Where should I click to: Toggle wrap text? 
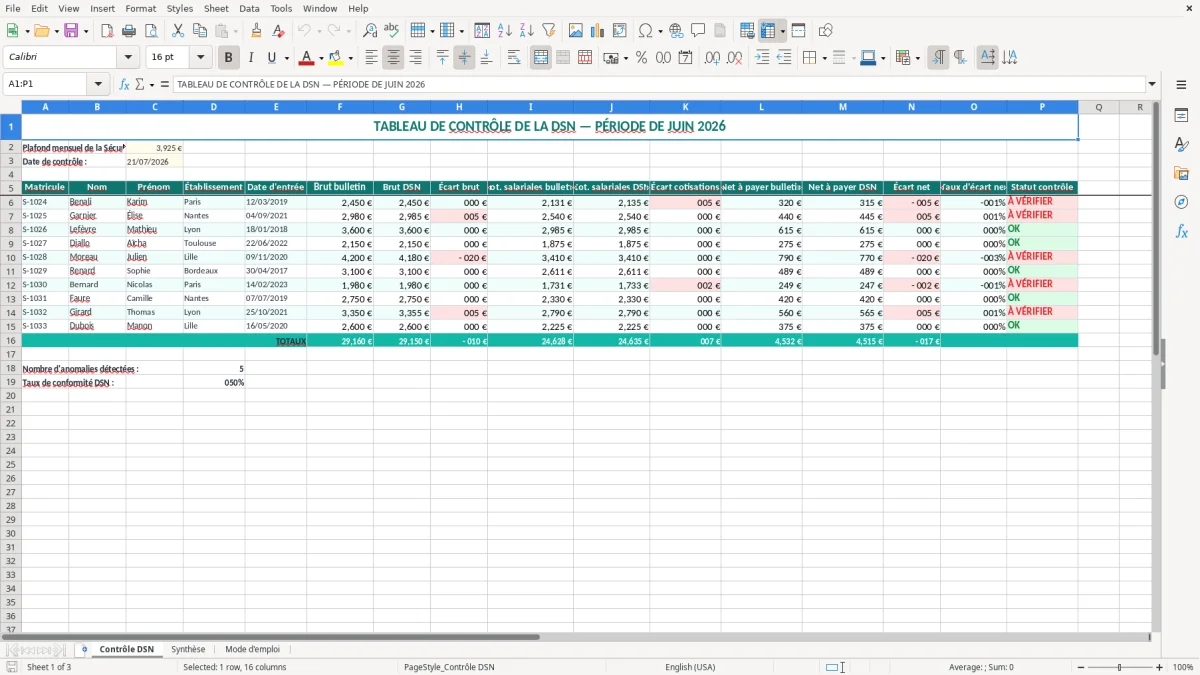click(x=514, y=58)
